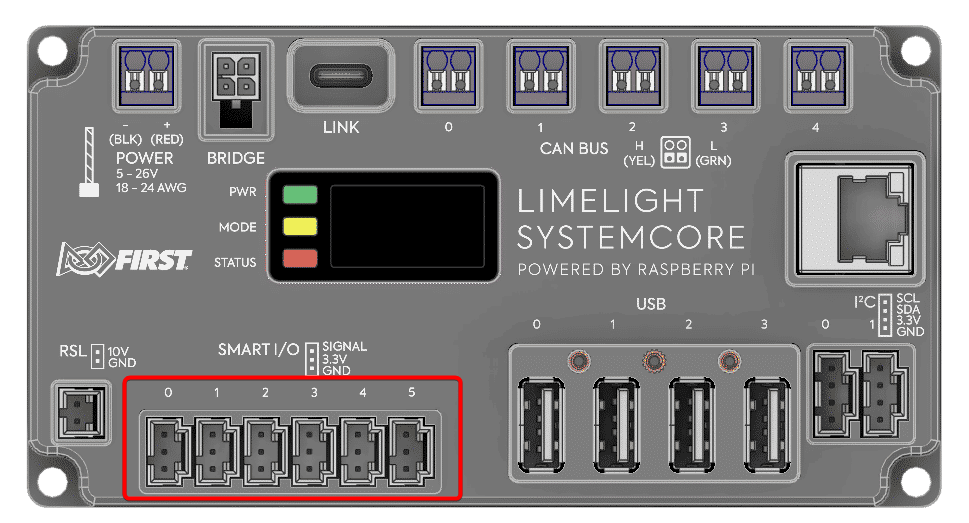Click the Ethernet RJ45 port

tap(855, 219)
